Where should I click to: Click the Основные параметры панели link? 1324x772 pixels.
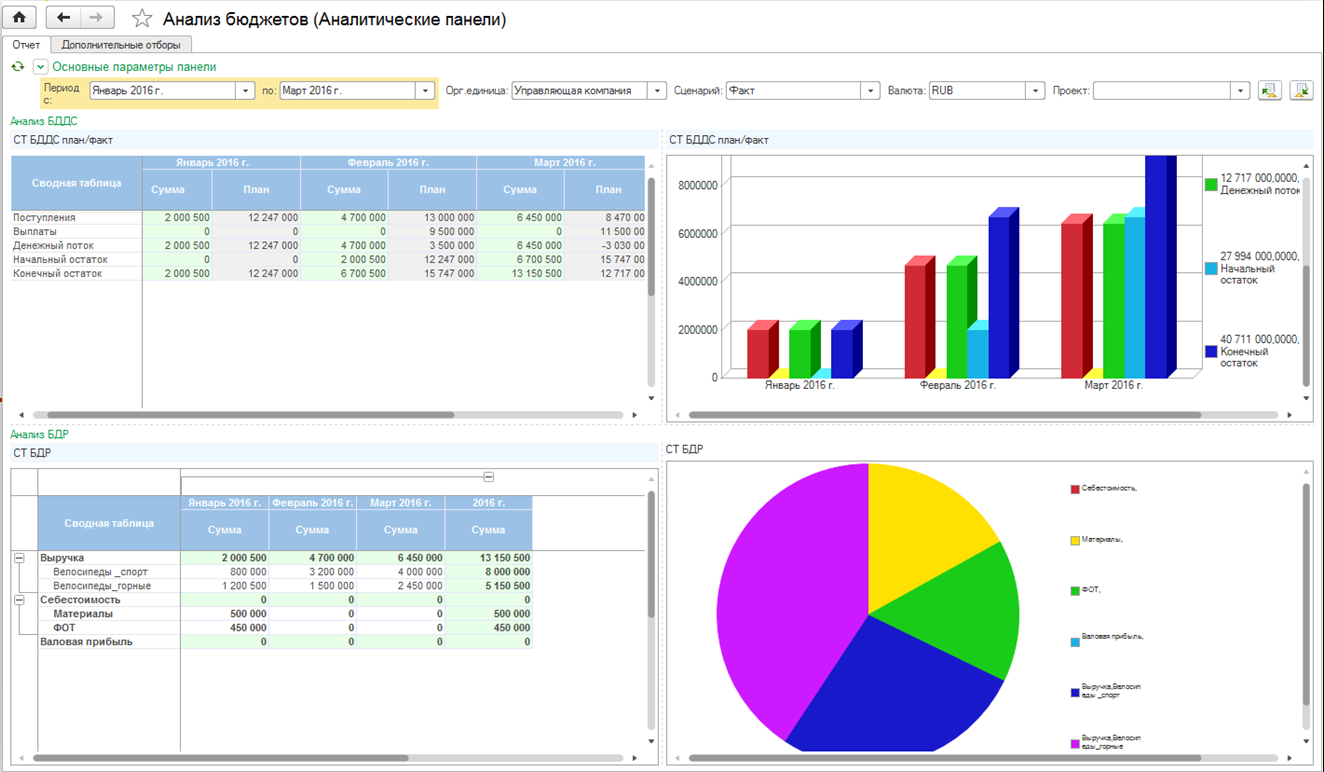(134, 67)
